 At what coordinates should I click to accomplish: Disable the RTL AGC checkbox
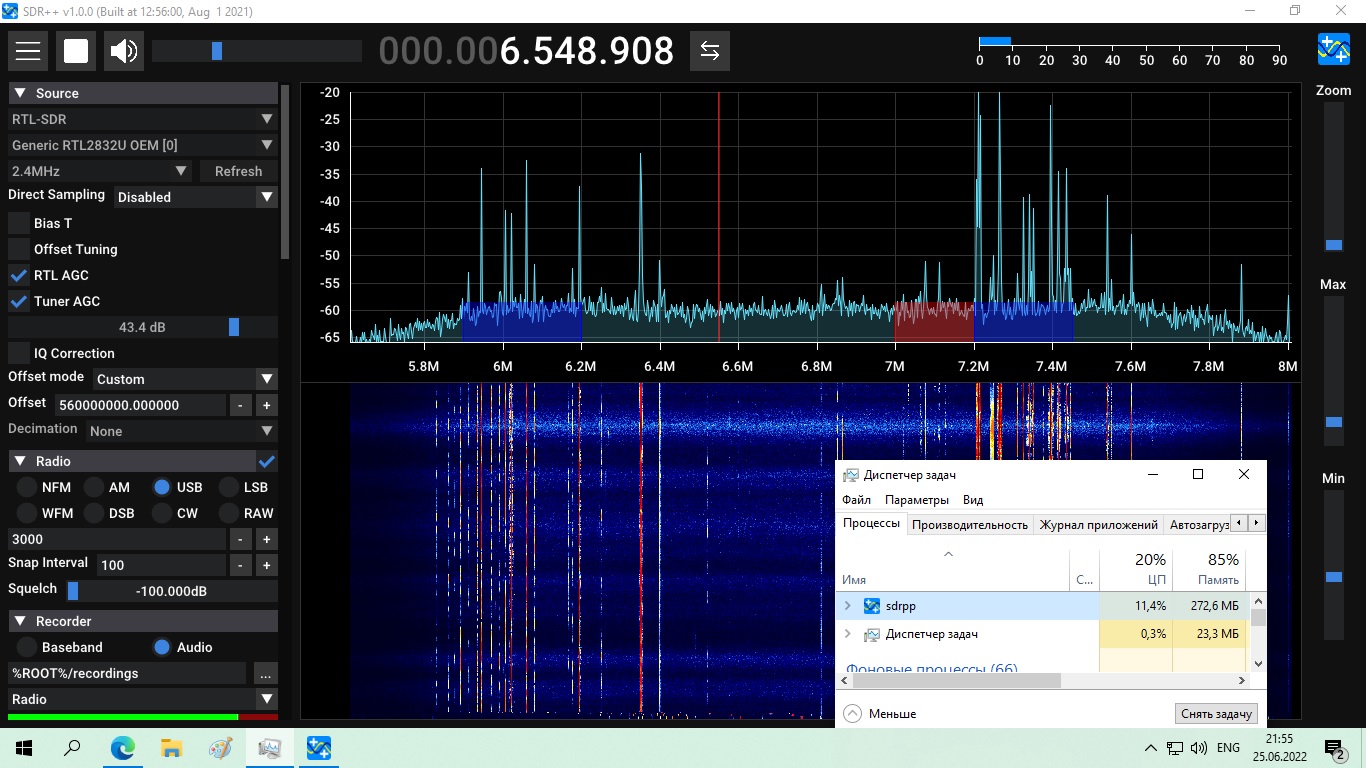tap(19, 275)
